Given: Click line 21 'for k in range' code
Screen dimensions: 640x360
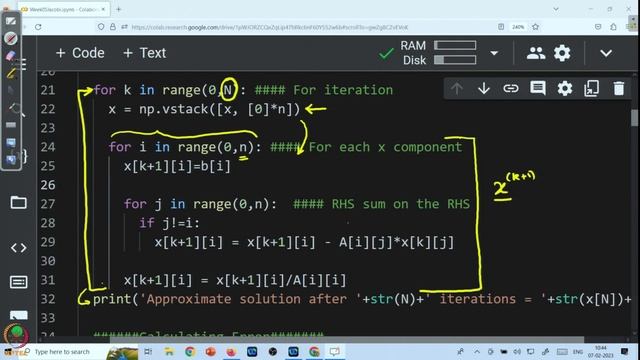Looking at the screenshot, I should point(170,90).
